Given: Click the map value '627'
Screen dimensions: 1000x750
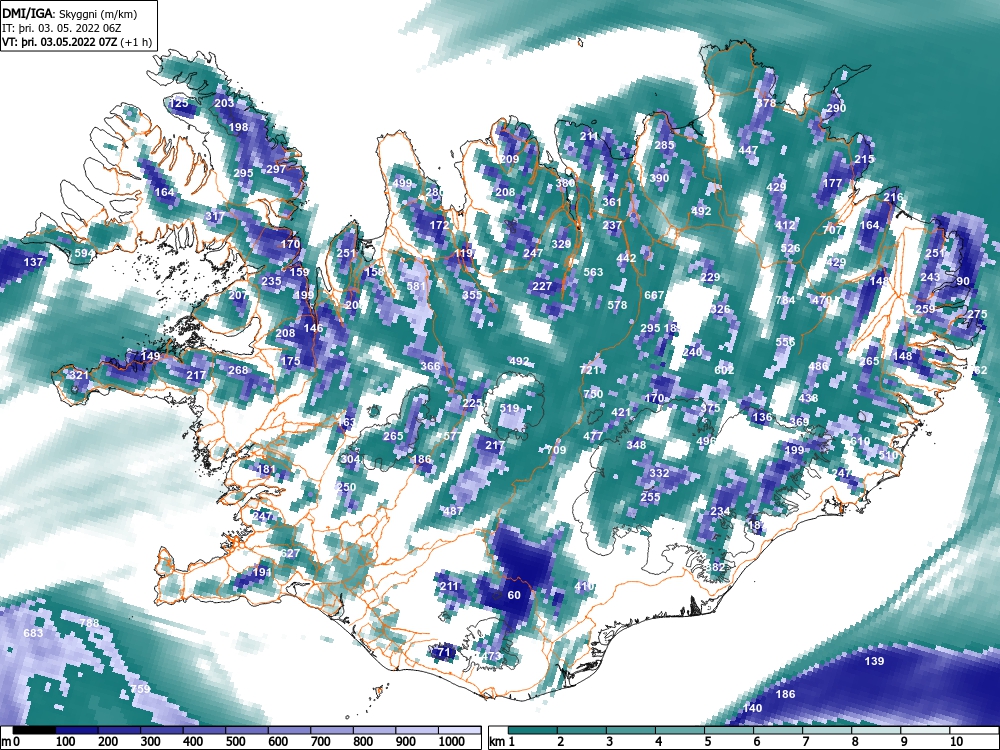Looking at the screenshot, I should (x=290, y=553).
